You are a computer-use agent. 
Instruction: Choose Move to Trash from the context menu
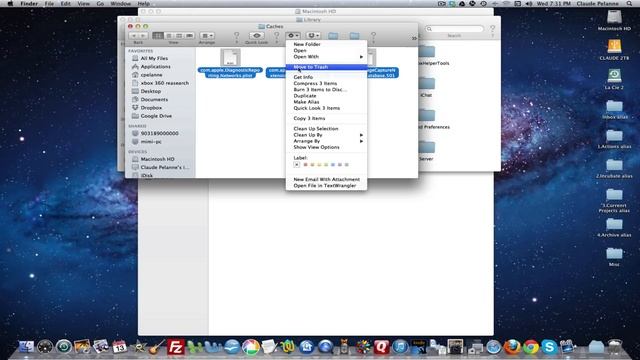[326, 67]
